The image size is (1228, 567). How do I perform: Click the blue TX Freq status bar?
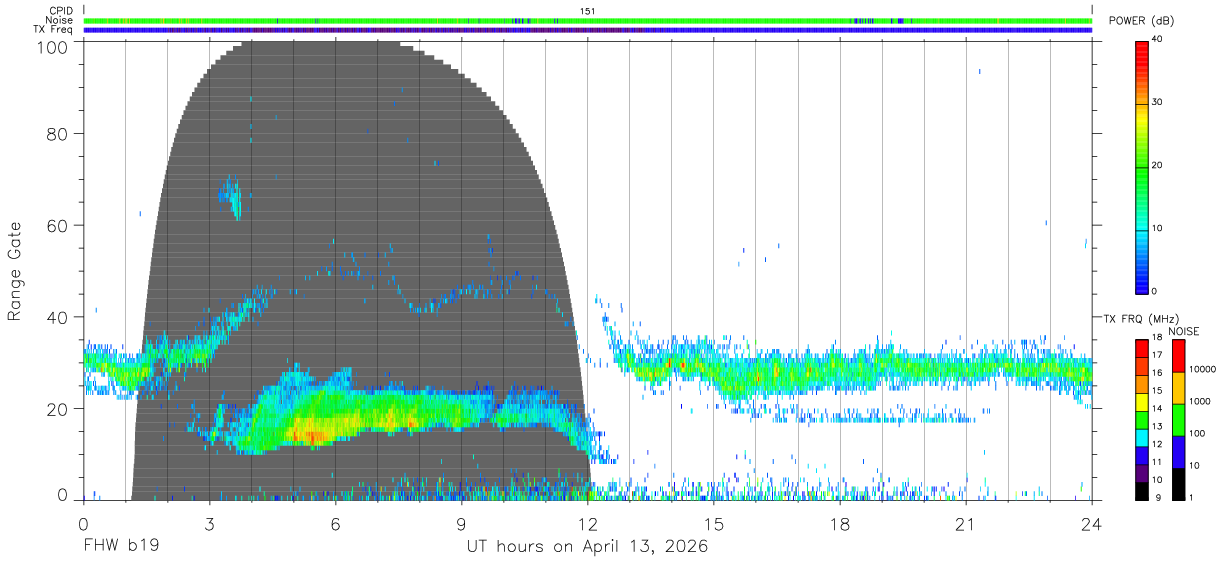(x=588, y=30)
